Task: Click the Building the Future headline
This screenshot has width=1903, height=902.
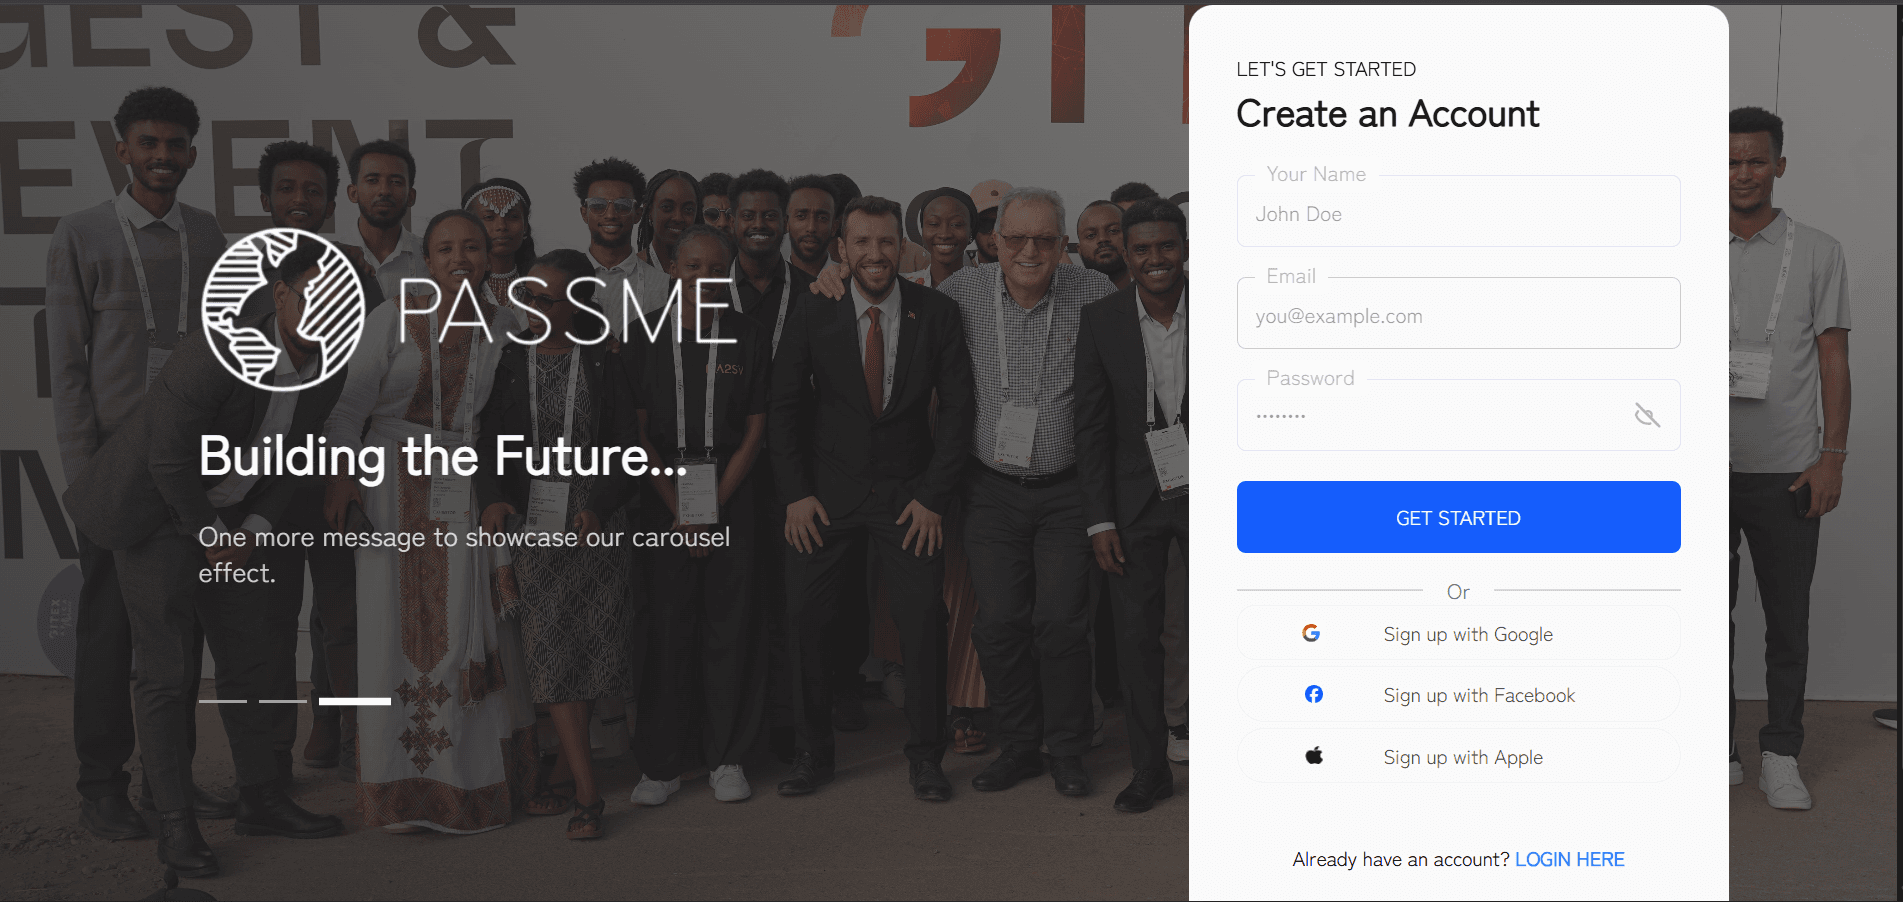Action: 443,457
